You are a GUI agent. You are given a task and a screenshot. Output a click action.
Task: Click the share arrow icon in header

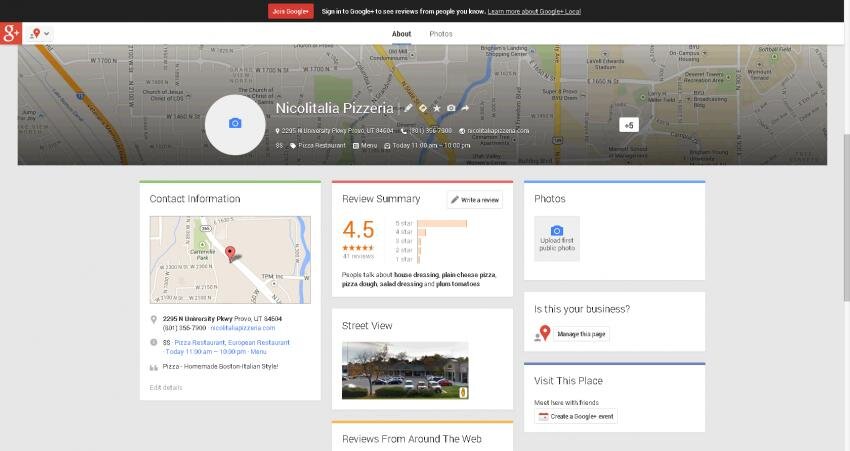pos(465,108)
